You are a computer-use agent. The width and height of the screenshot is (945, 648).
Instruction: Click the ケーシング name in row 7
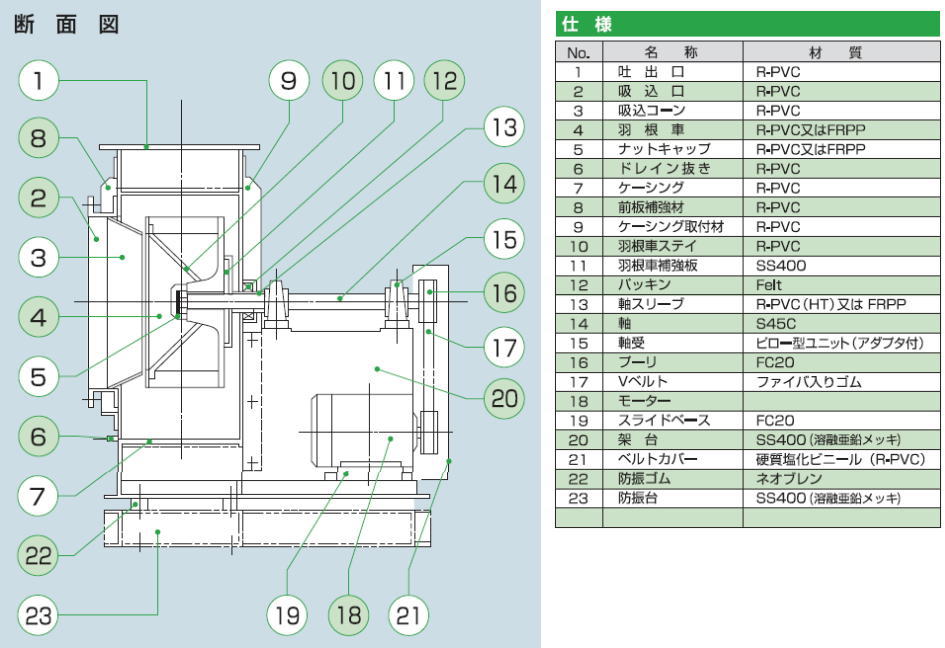[x=673, y=188]
